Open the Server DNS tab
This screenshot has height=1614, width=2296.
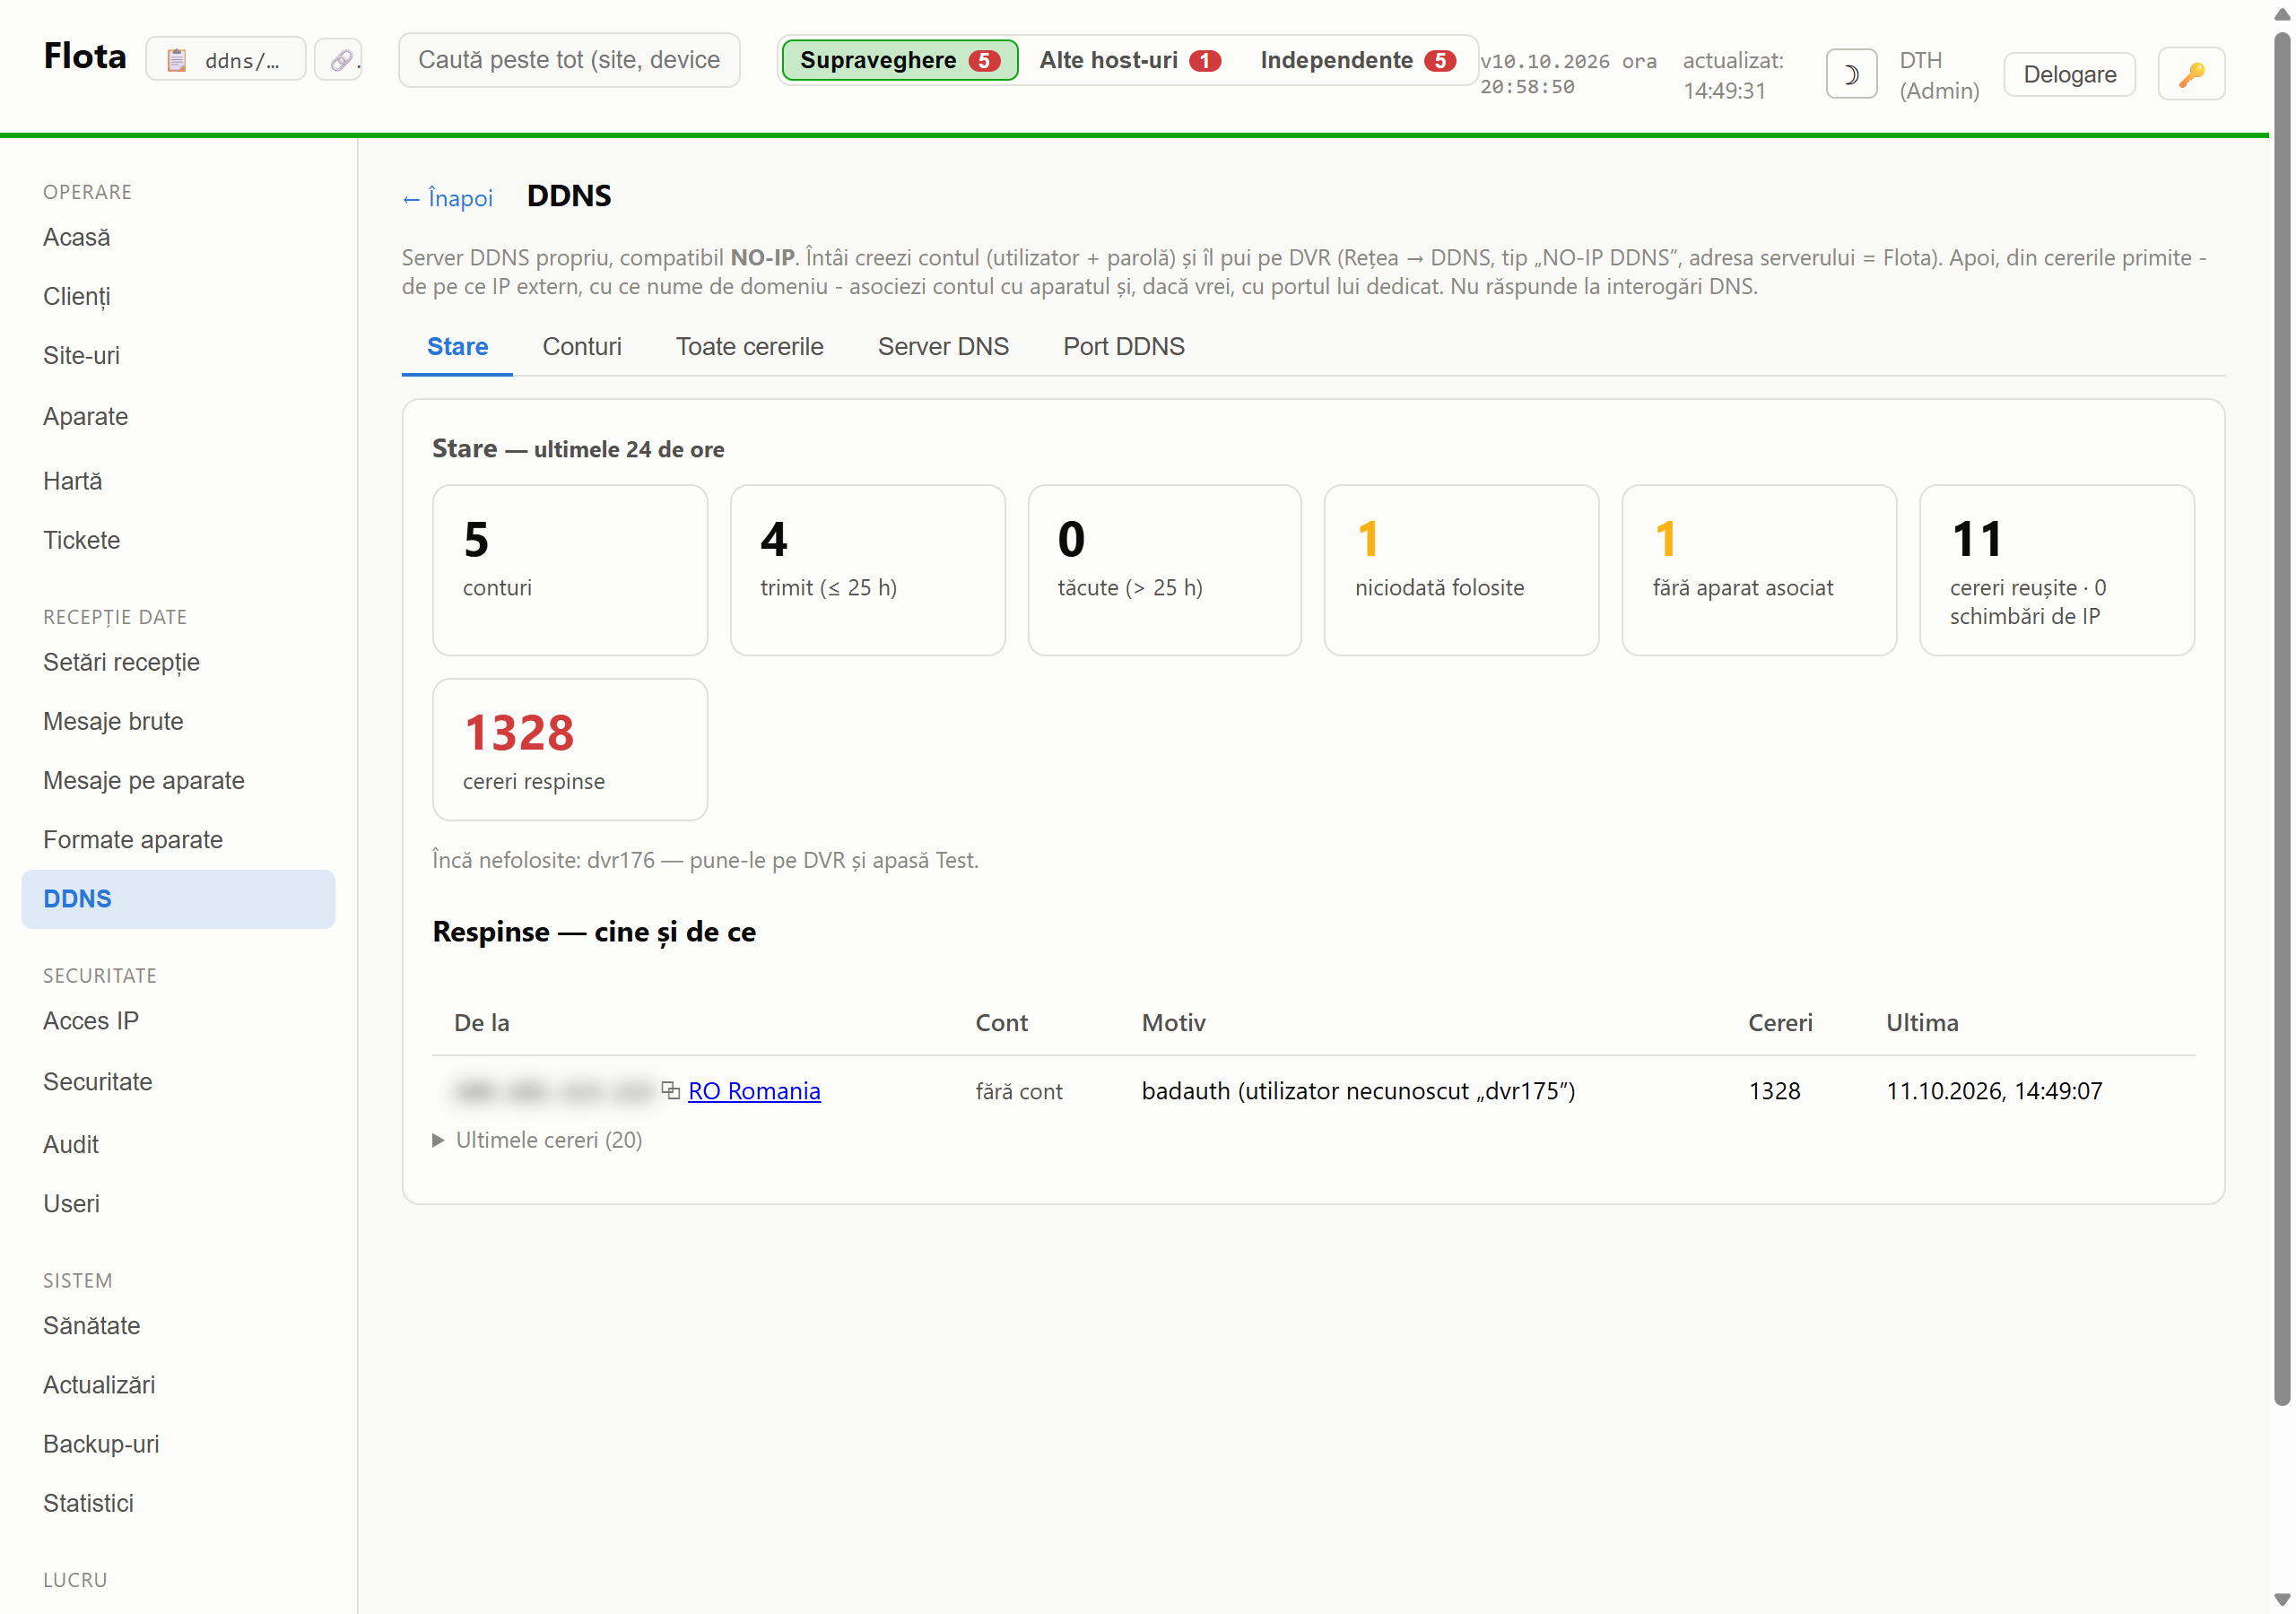coord(942,346)
